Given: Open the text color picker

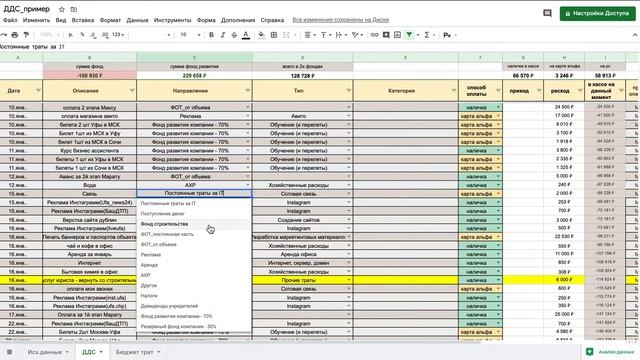Looking at the screenshot, I should tap(246, 35).
